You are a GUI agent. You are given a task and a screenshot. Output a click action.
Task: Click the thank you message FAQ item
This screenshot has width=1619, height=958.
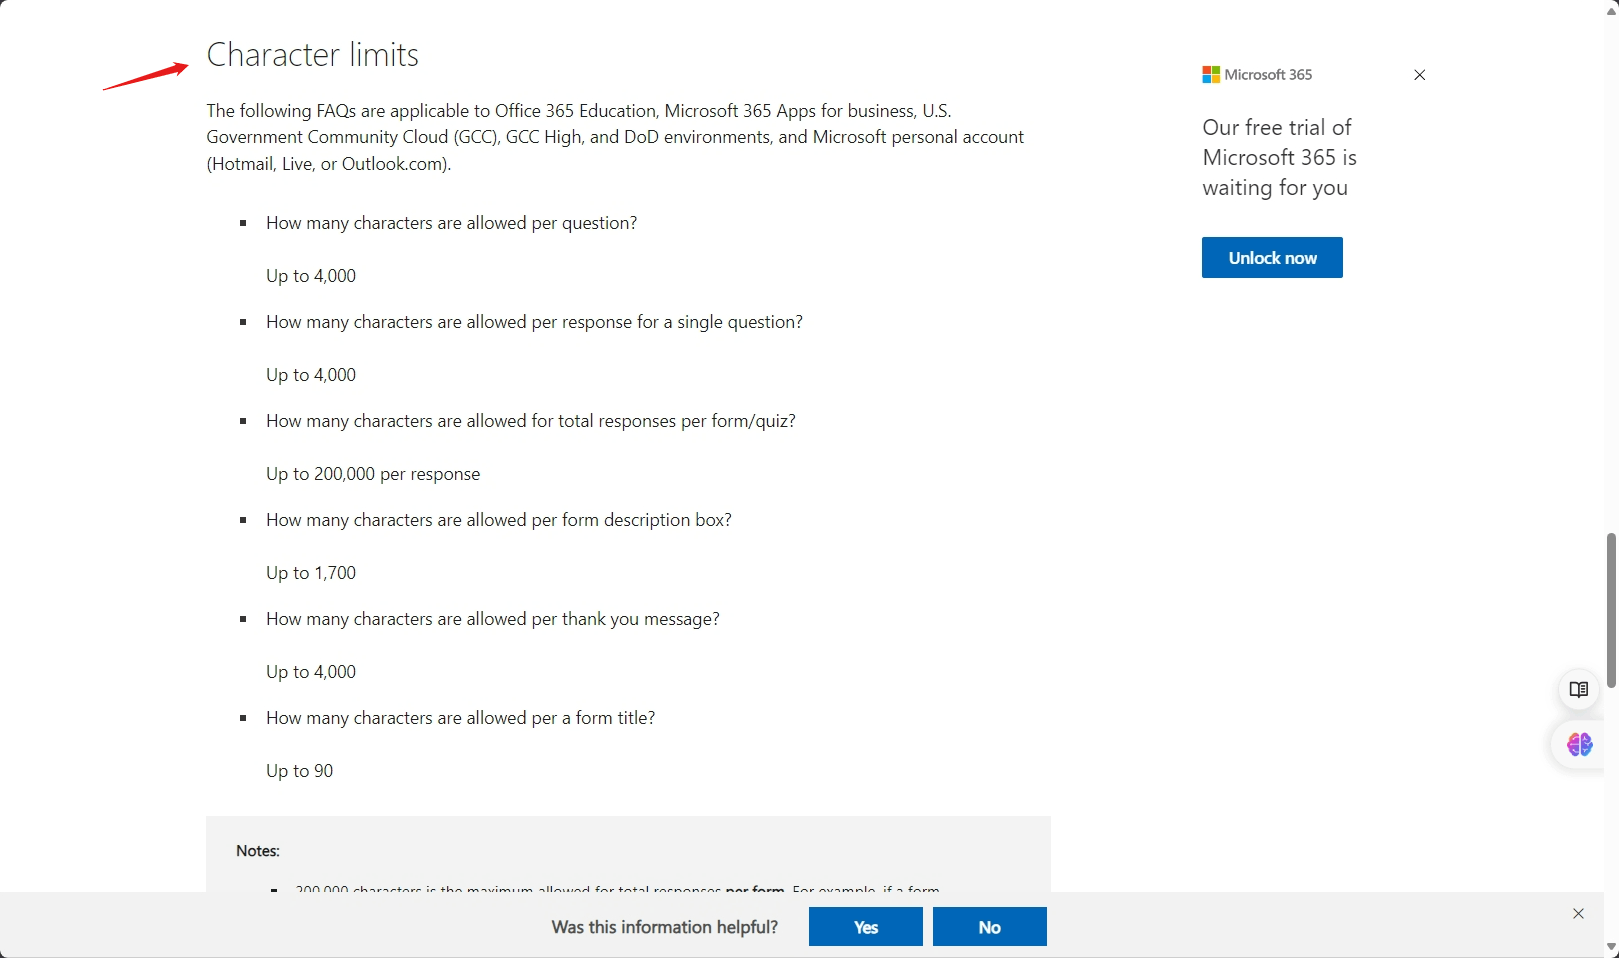492,619
